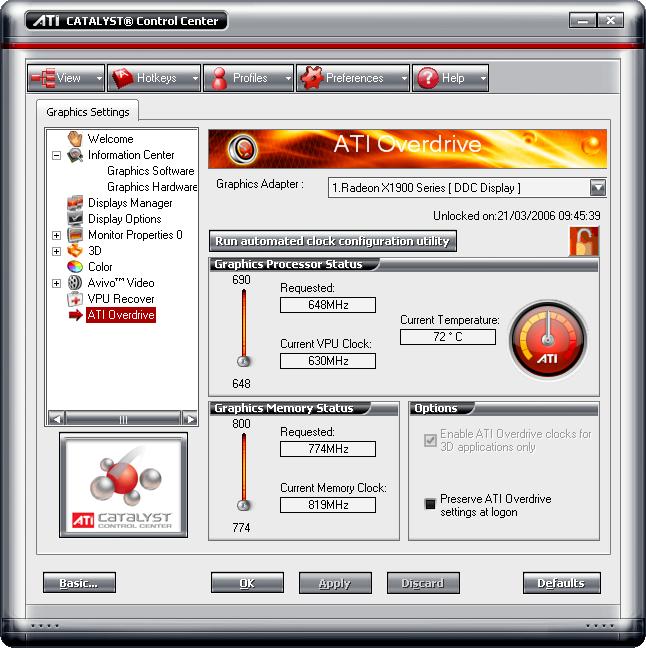
Task: Open the Hotkeys dropdown arrow
Action: click(x=195, y=78)
